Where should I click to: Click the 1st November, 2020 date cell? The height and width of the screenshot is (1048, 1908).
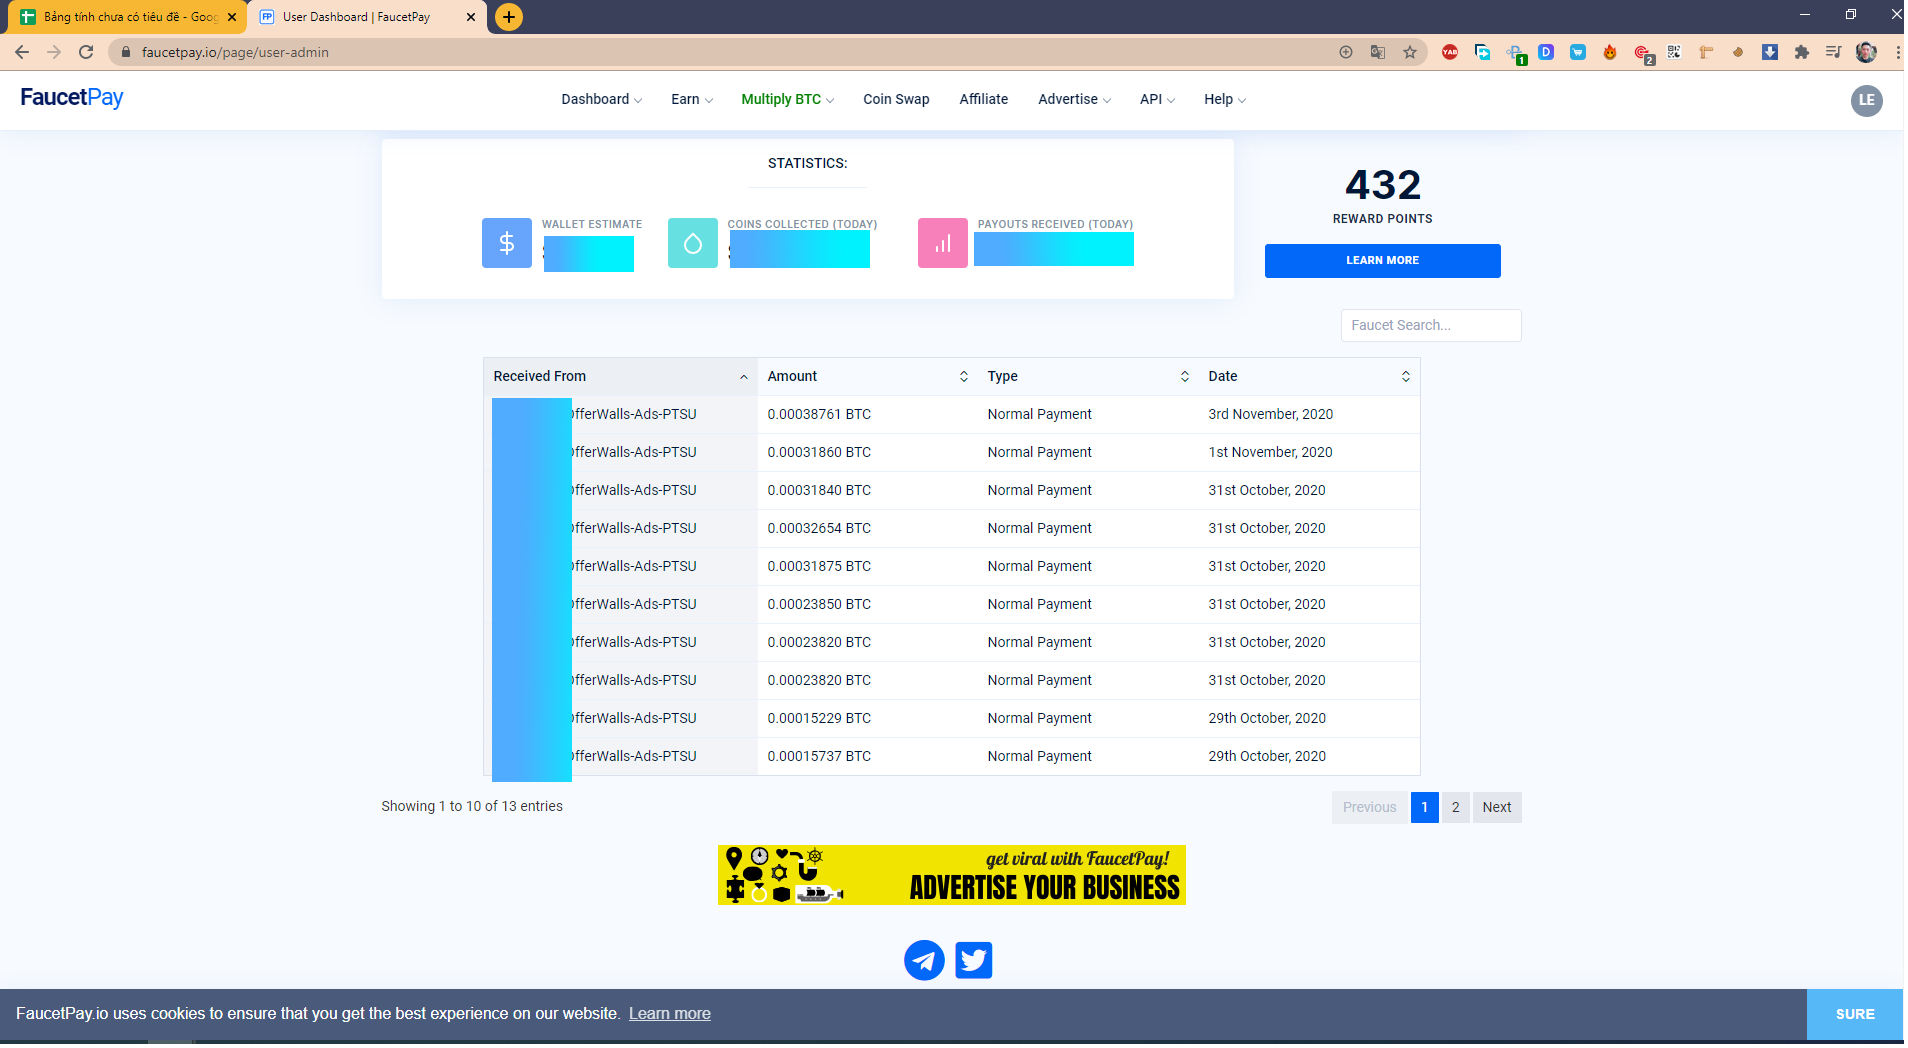coord(1270,452)
